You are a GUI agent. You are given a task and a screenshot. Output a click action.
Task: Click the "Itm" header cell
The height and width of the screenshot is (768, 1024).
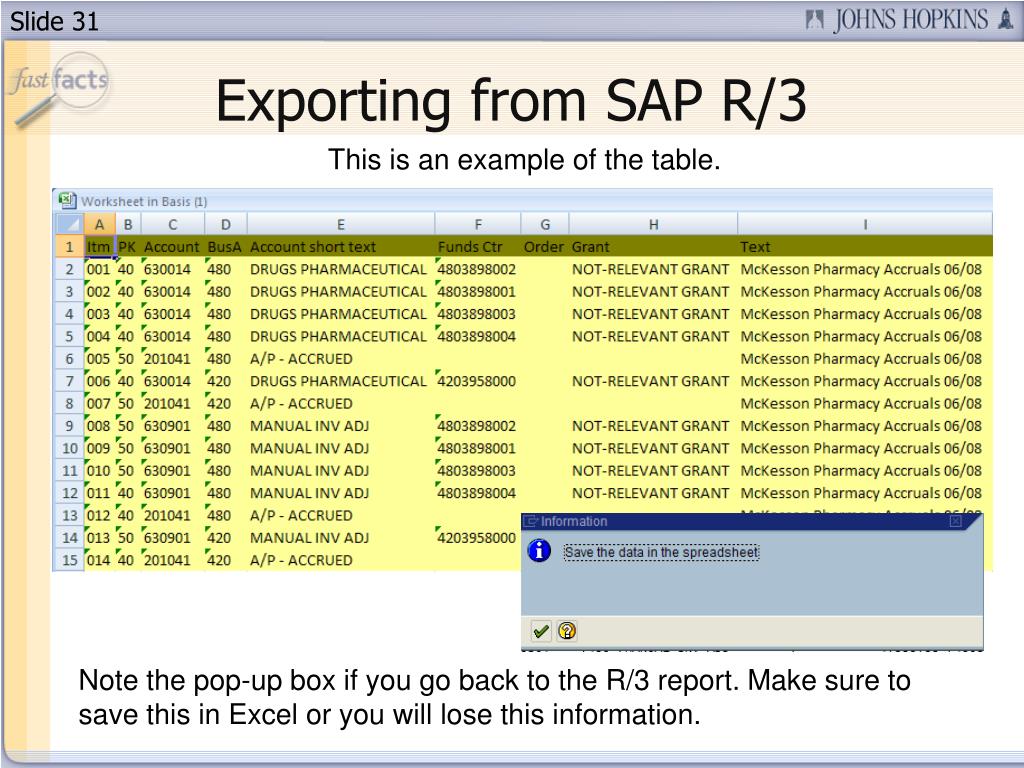click(99, 247)
